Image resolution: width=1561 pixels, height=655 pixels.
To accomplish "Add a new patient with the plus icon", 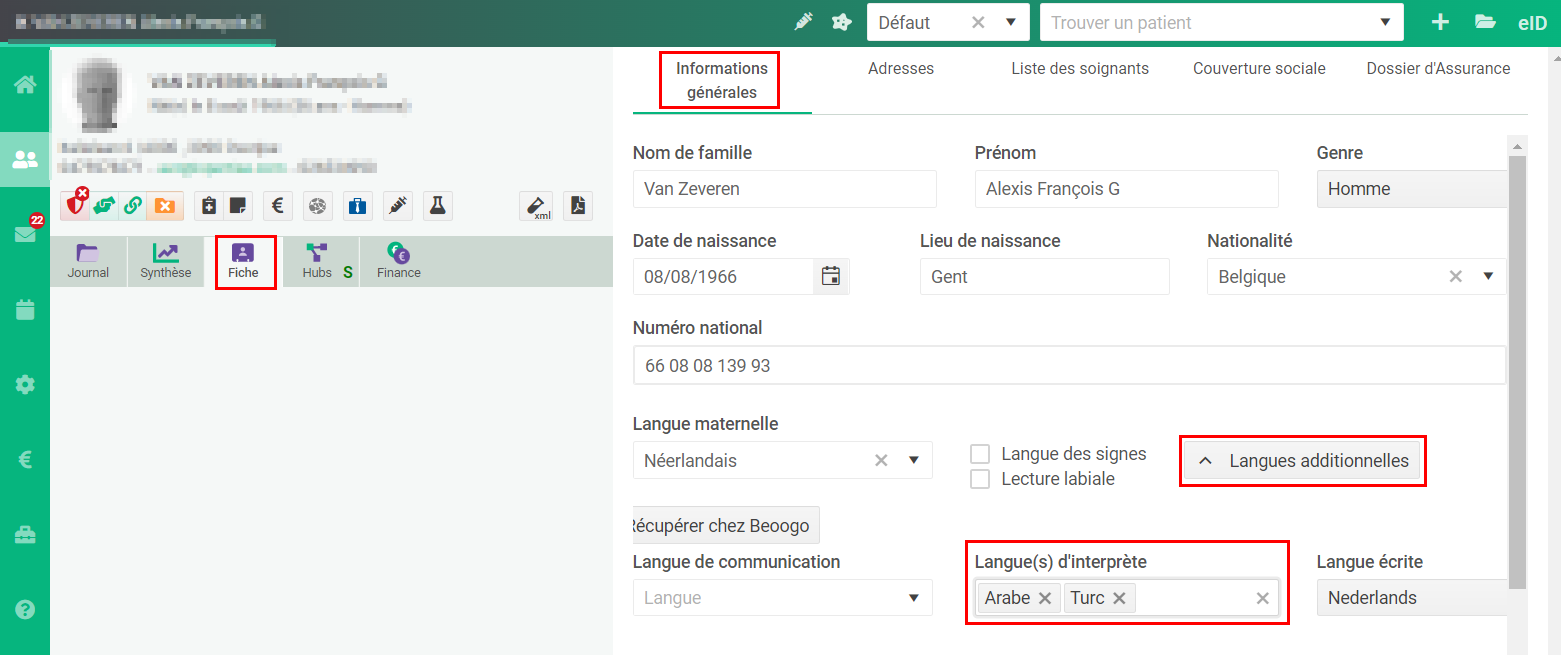I will (x=1440, y=22).
